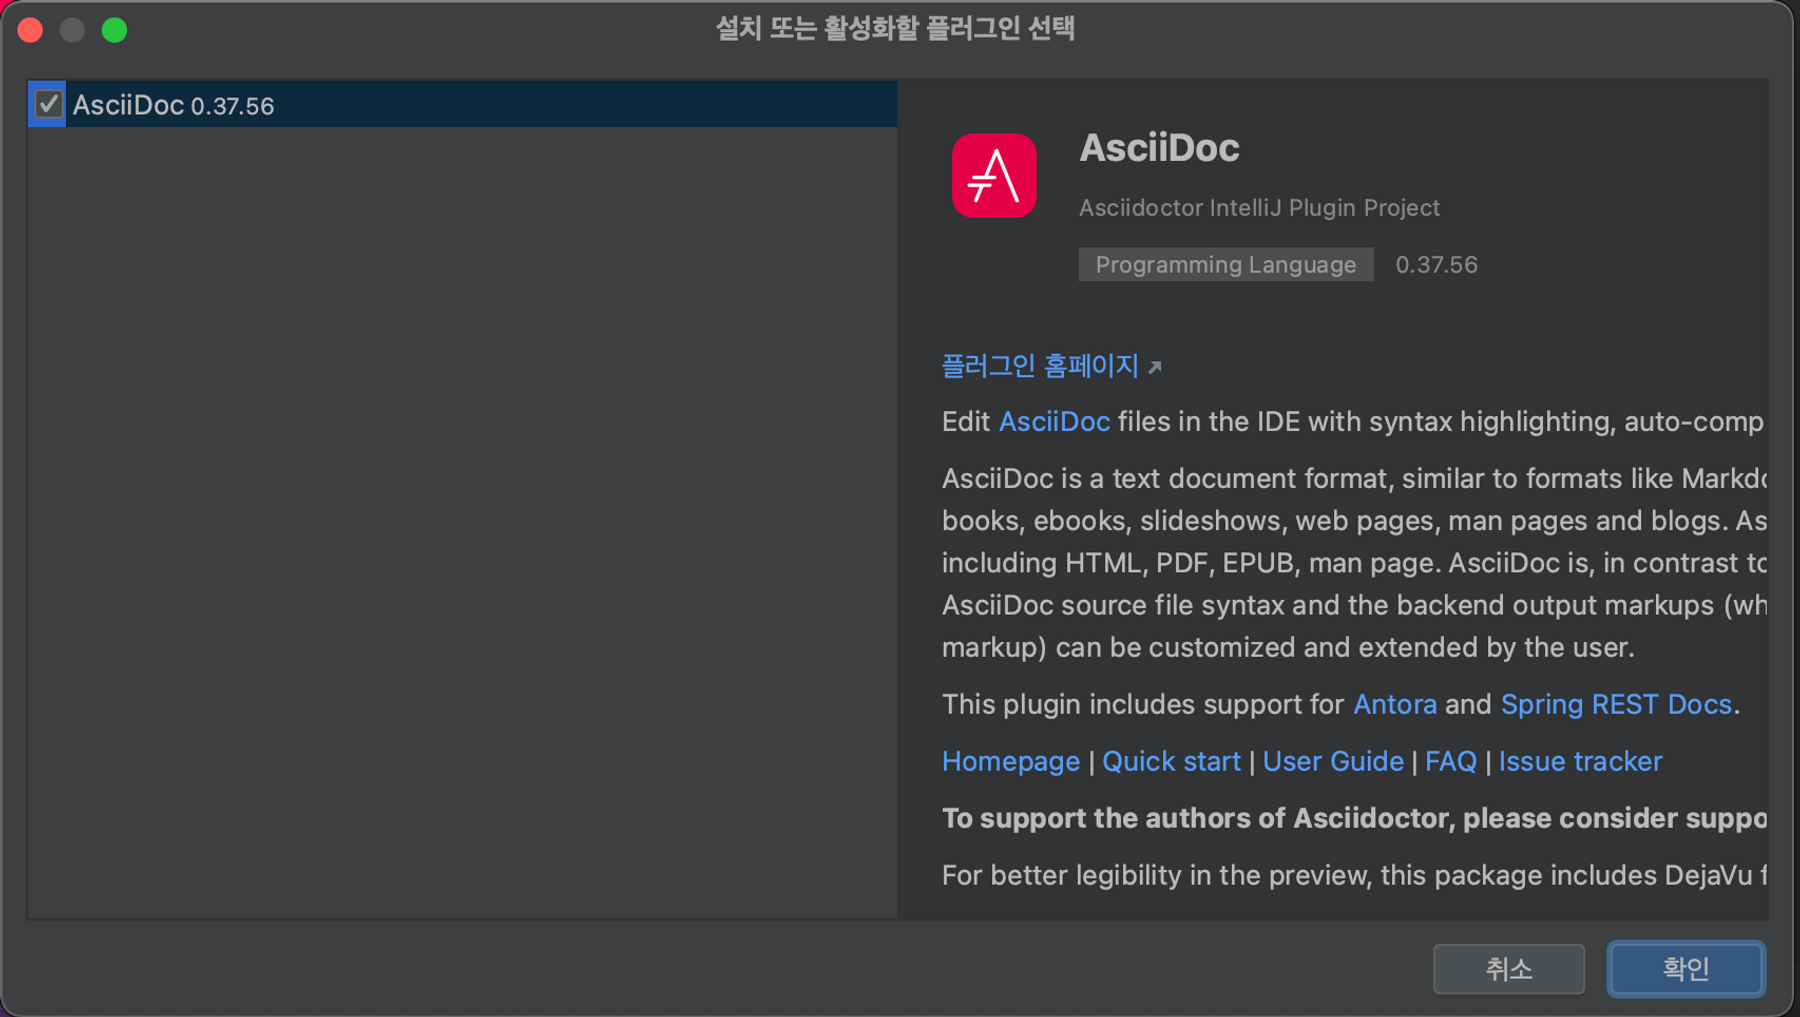Open the User Guide link

(x=1333, y=761)
